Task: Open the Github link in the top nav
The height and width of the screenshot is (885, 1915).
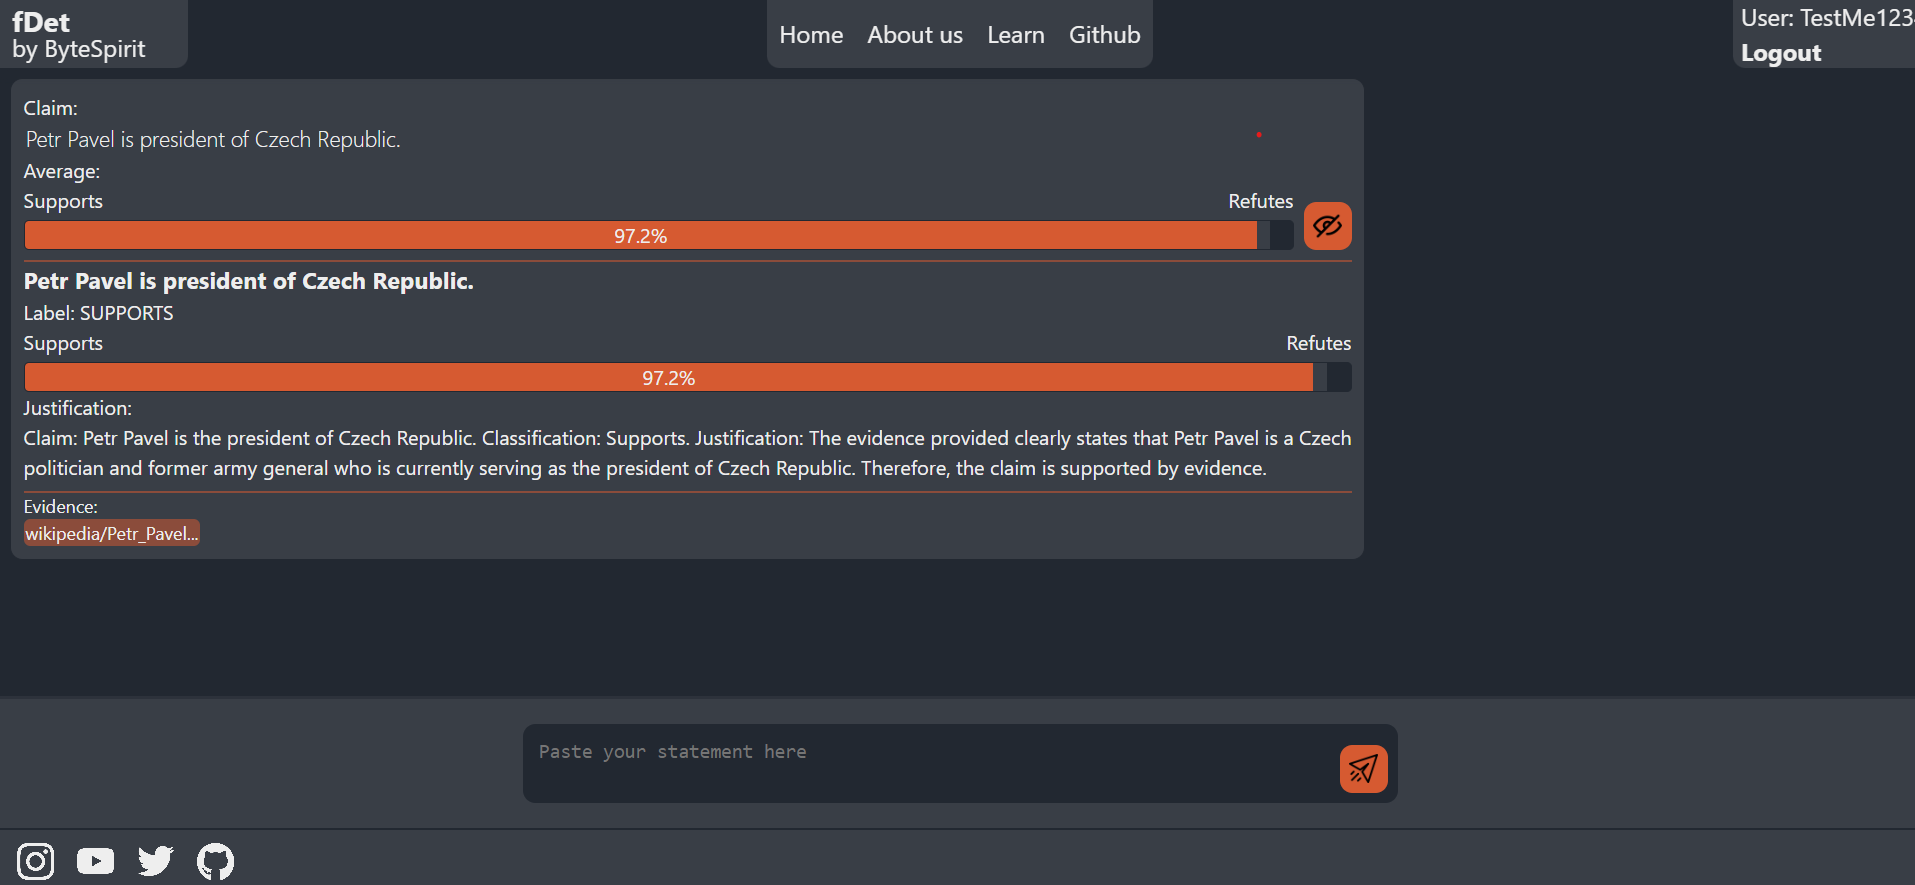Action: pos(1104,35)
